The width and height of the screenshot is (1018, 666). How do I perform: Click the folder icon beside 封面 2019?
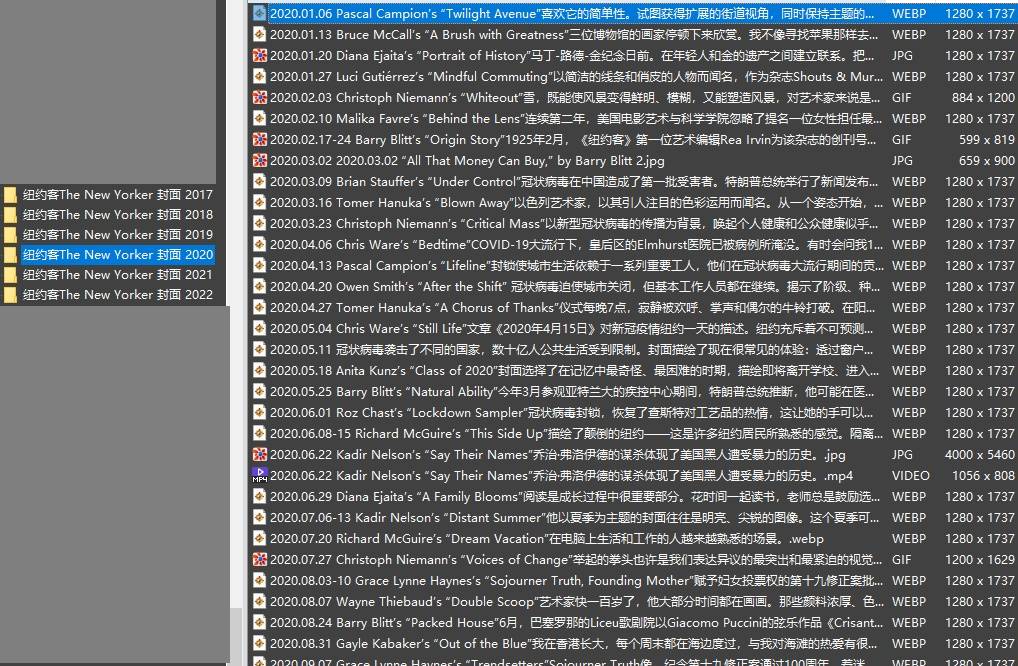coord(10,235)
